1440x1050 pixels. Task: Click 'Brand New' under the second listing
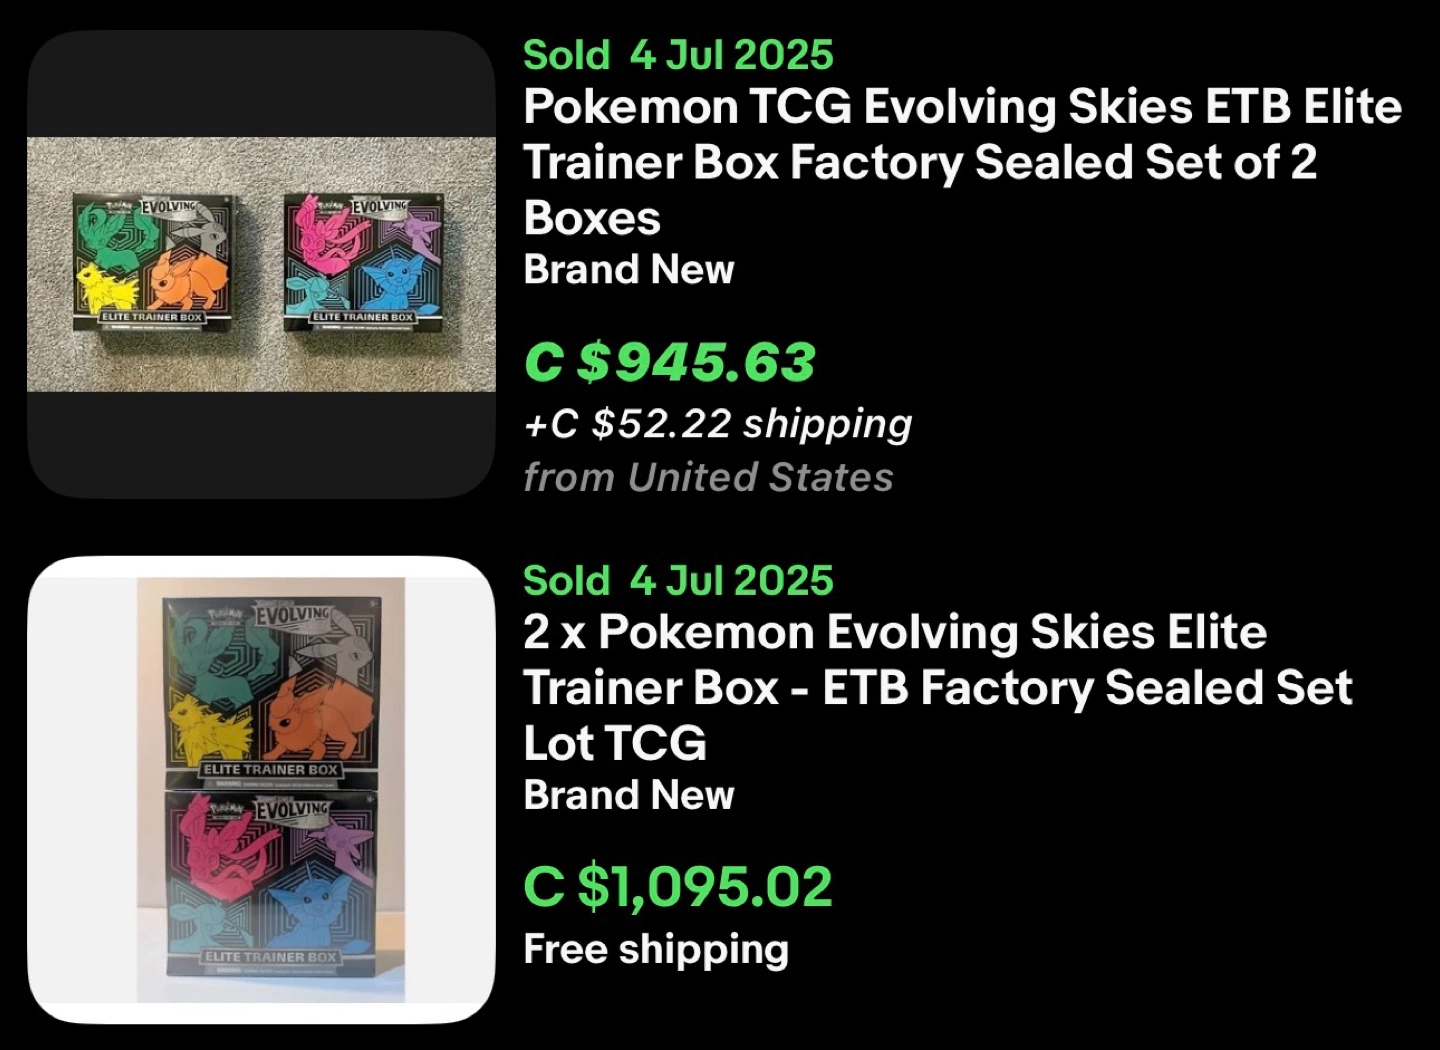click(629, 796)
